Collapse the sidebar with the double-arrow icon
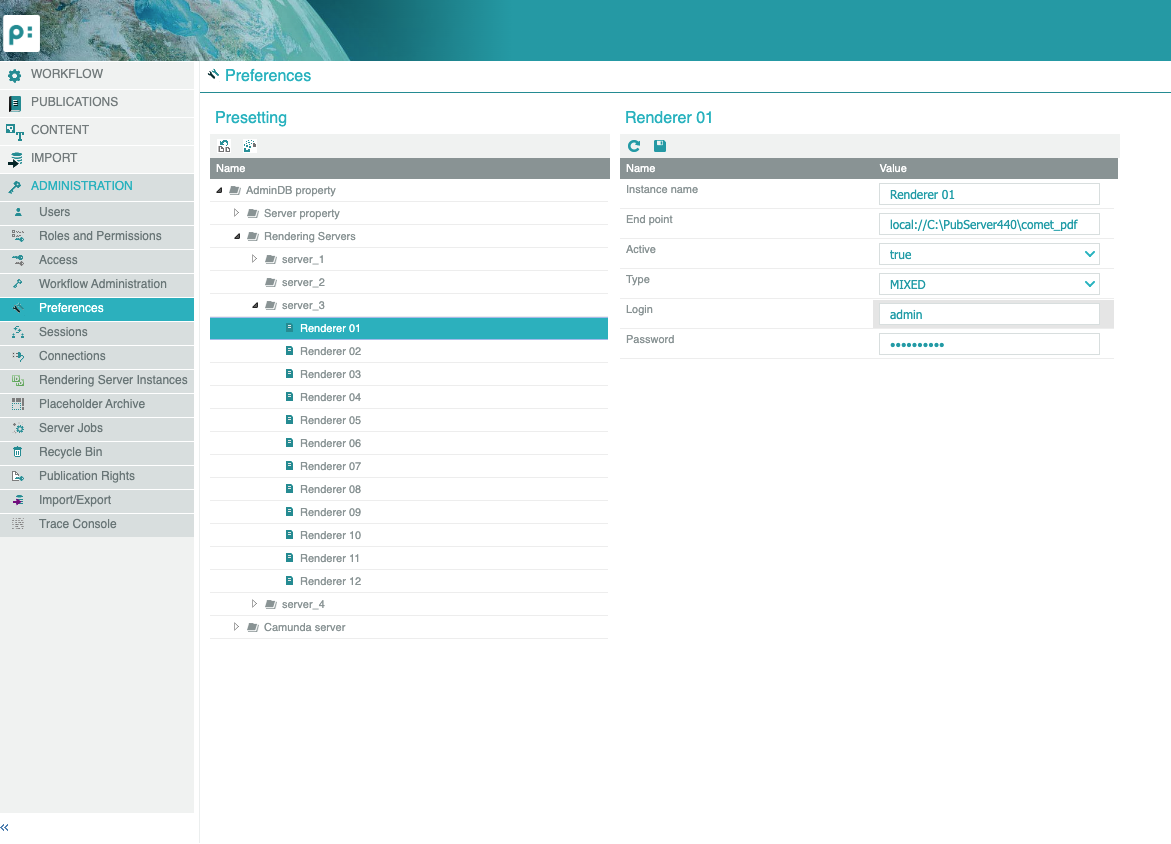The width and height of the screenshot is (1171, 844). [5, 828]
